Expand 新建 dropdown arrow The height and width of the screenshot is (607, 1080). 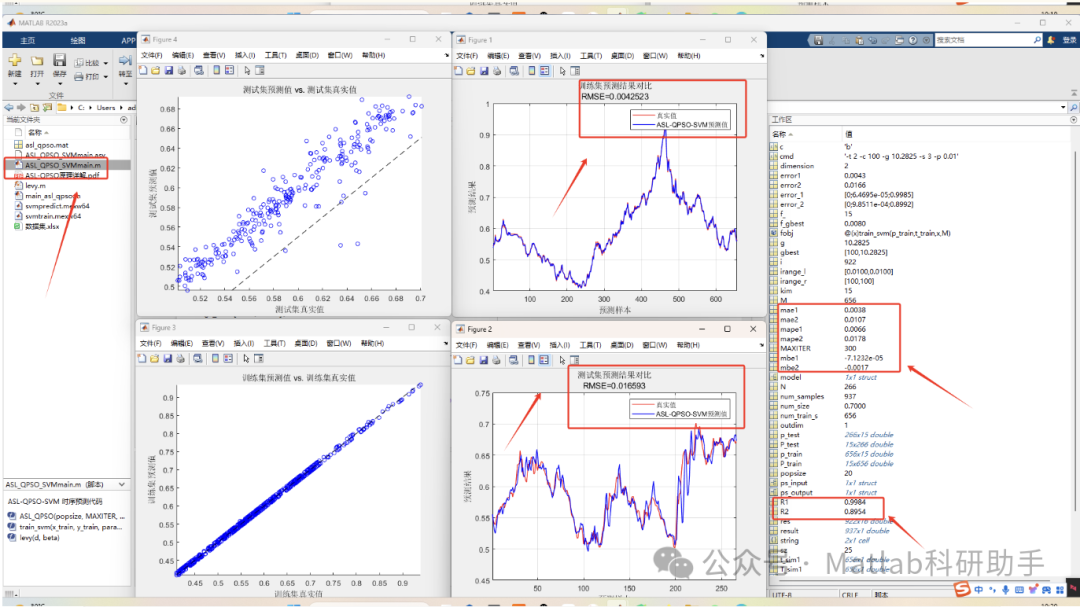tap(14, 84)
